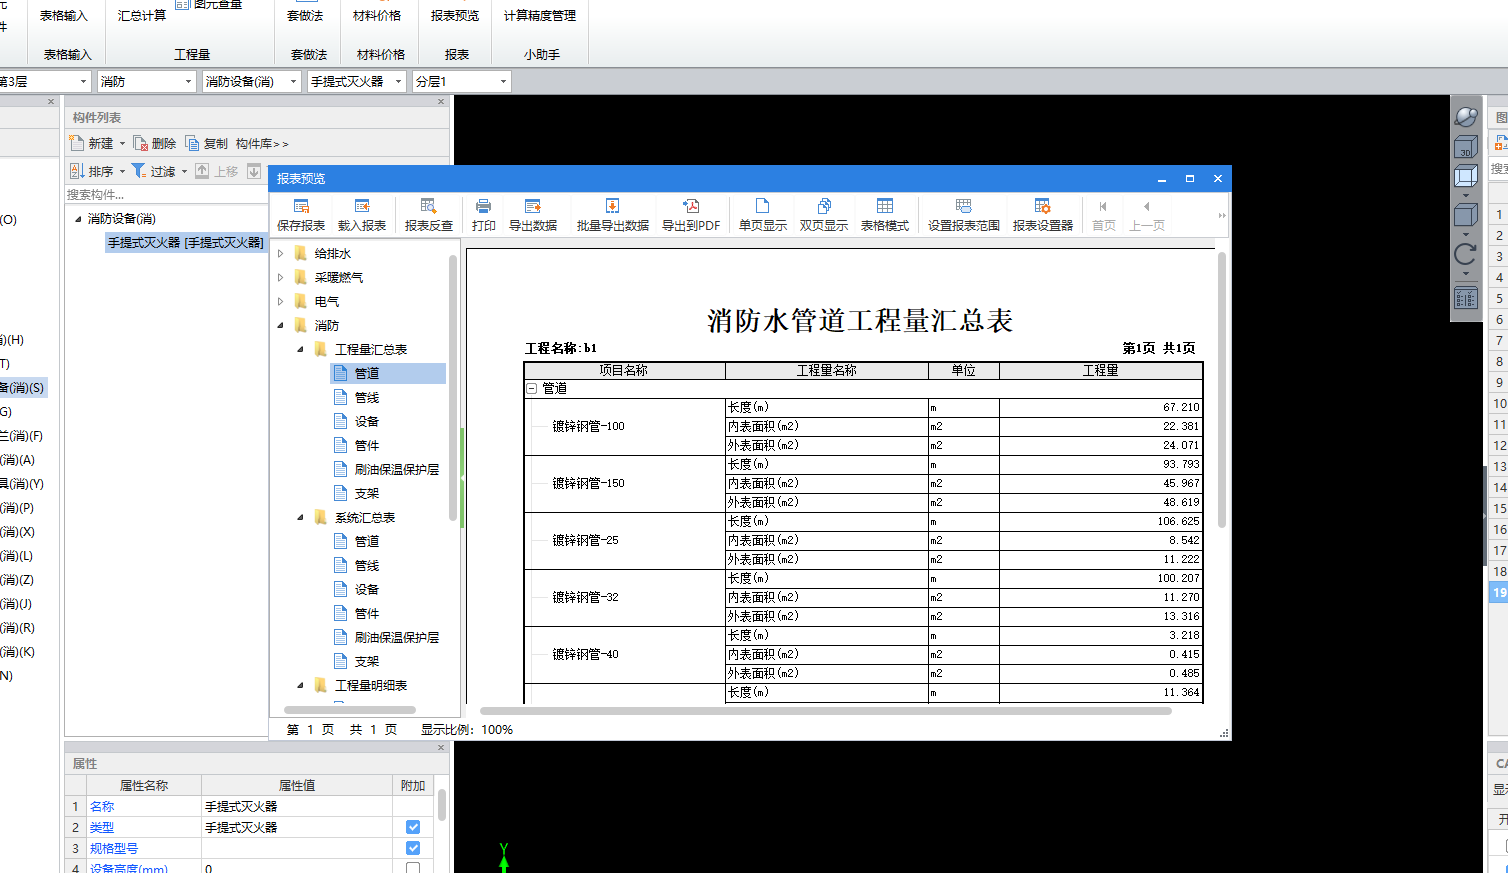The image size is (1508, 873).
Task: Click the rotate view icon on right toolbar
Action: pyautogui.click(x=1465, y=255)
